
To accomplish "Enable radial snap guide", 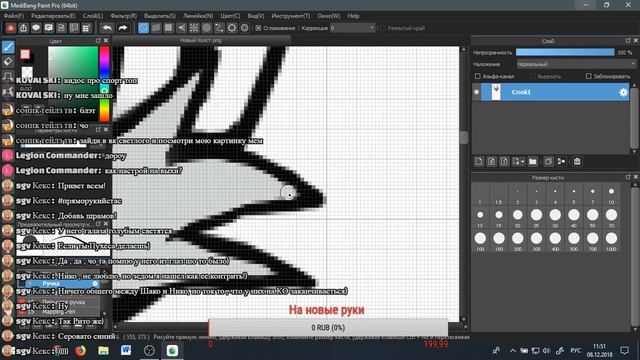I will click(x=194, y=28).
